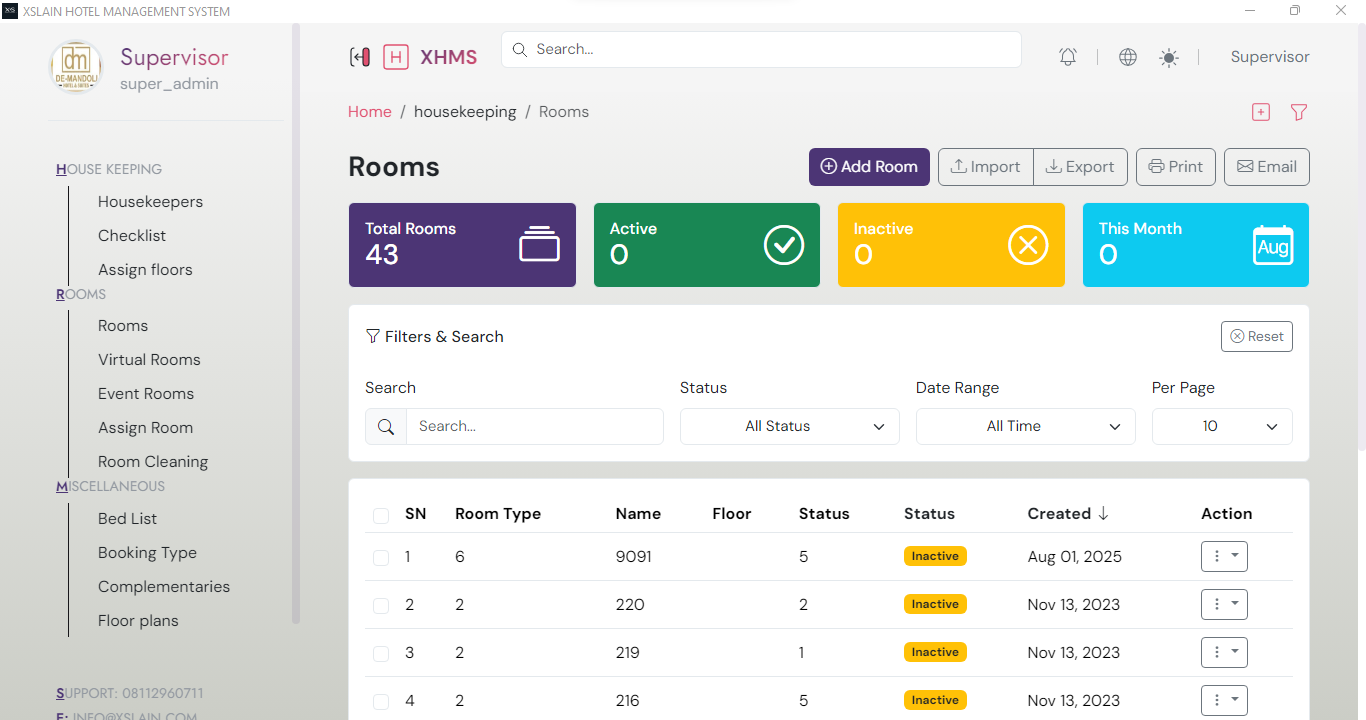Open the Action menu for room 219
Viewport: 1366px width, 720px height.
coord(1224,652)
